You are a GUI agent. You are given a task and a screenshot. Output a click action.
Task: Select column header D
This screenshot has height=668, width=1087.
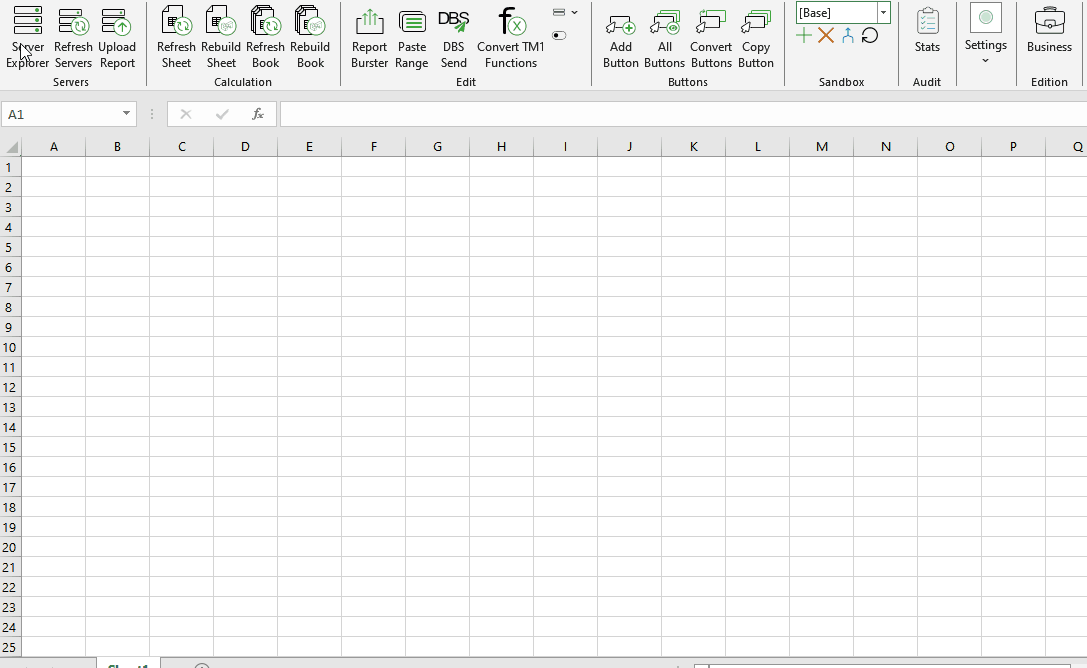click(245, 147)
